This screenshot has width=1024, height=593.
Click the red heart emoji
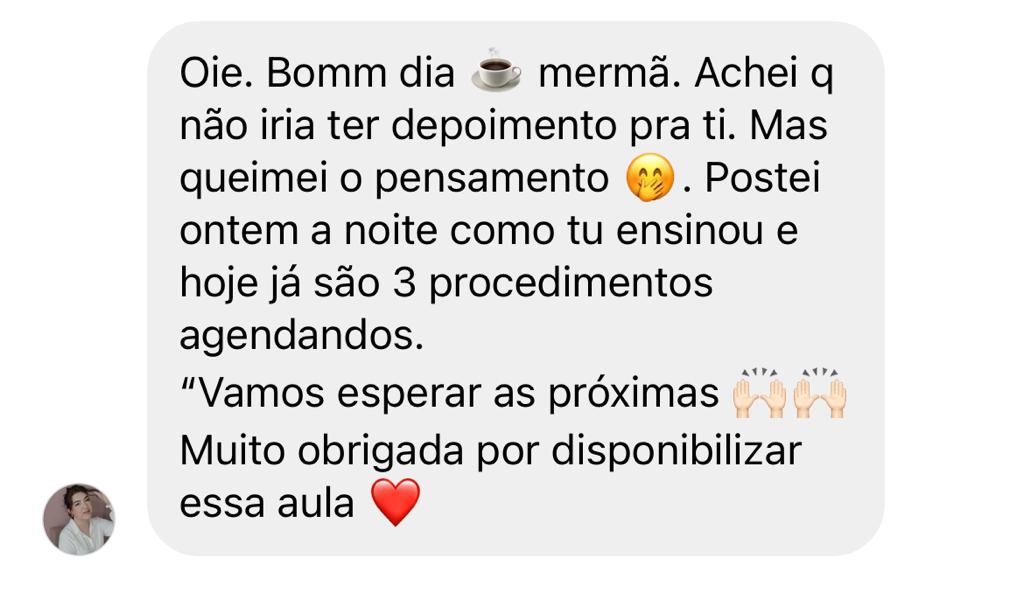(x=395, y=502)
